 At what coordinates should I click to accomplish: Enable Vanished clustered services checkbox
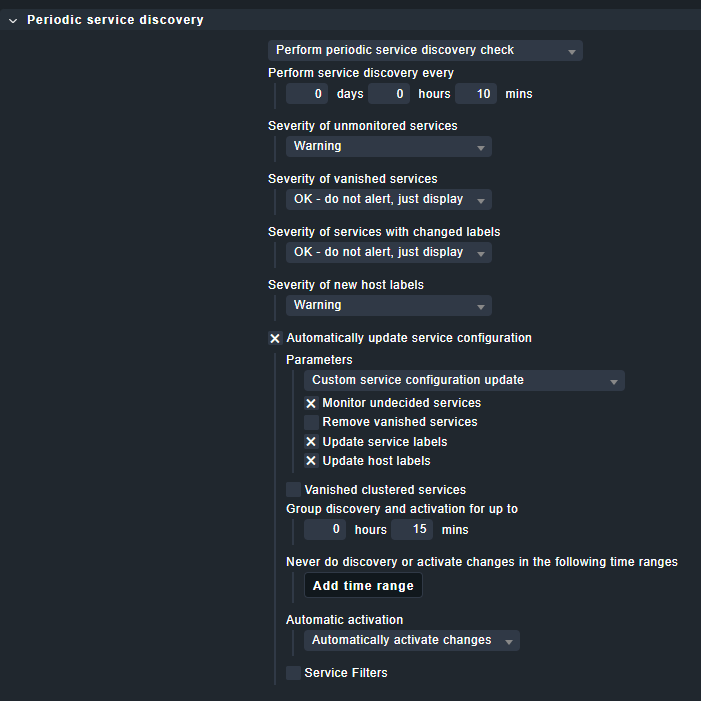(293, 490)
